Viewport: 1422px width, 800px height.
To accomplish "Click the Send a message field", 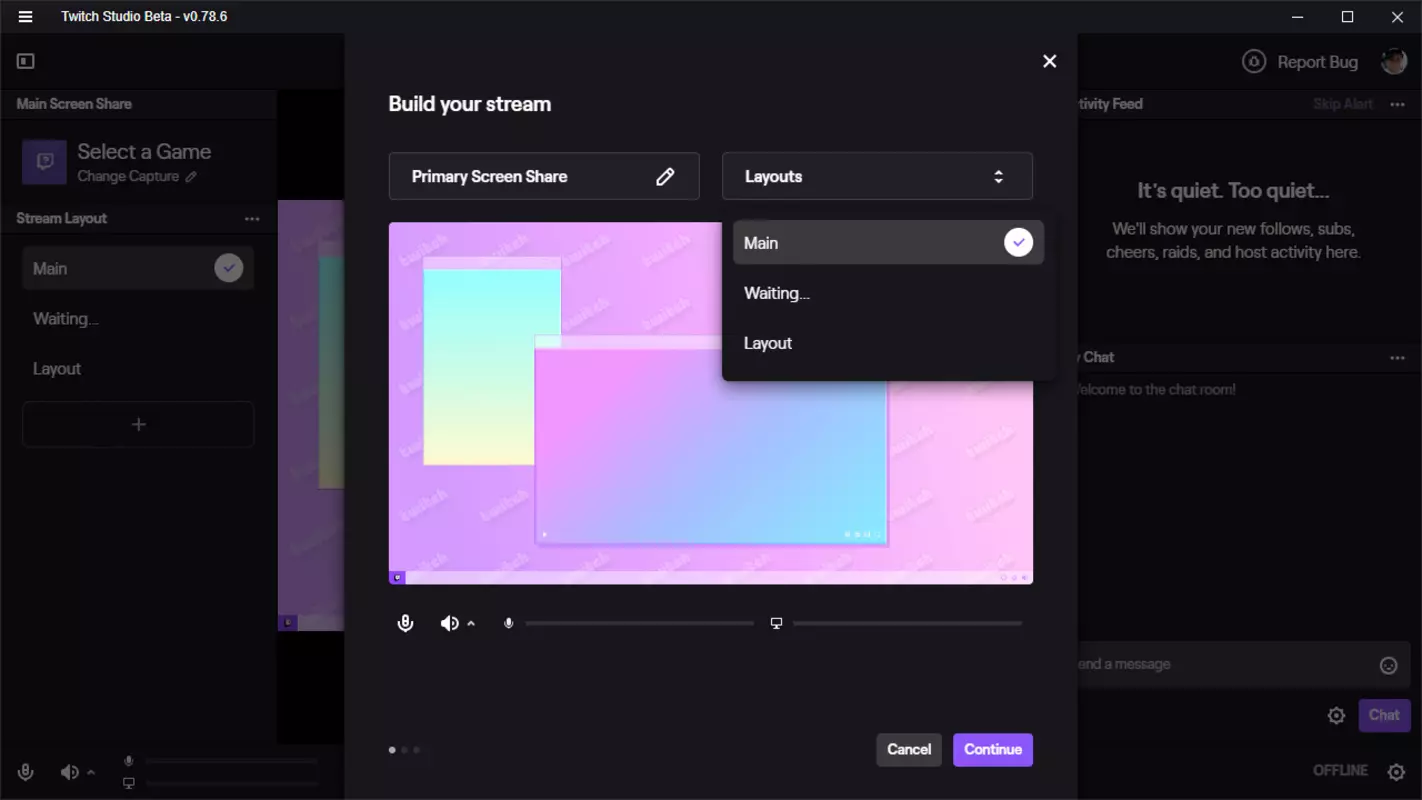I will [1242, 664].
